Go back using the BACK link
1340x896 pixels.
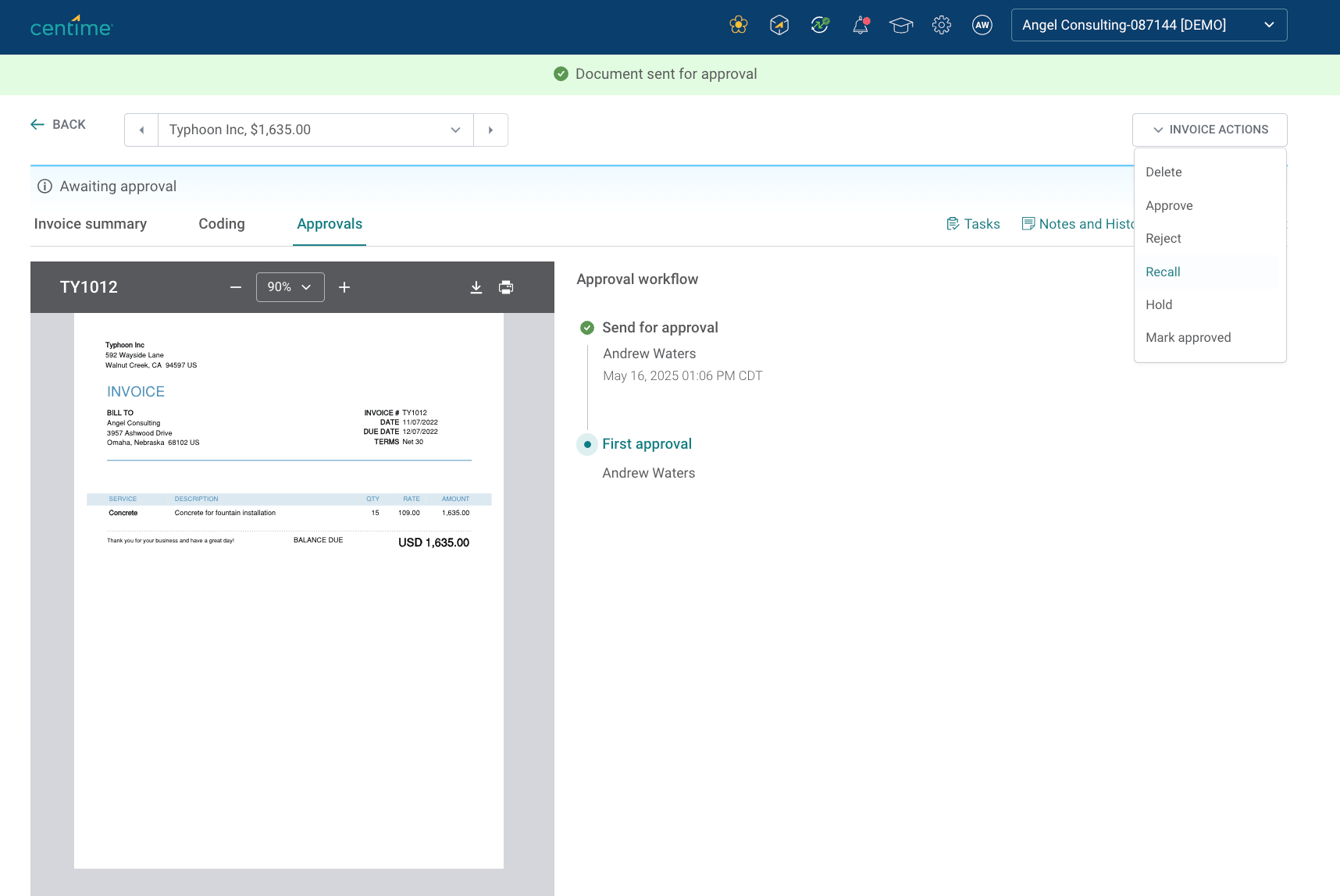pos(59,124)
